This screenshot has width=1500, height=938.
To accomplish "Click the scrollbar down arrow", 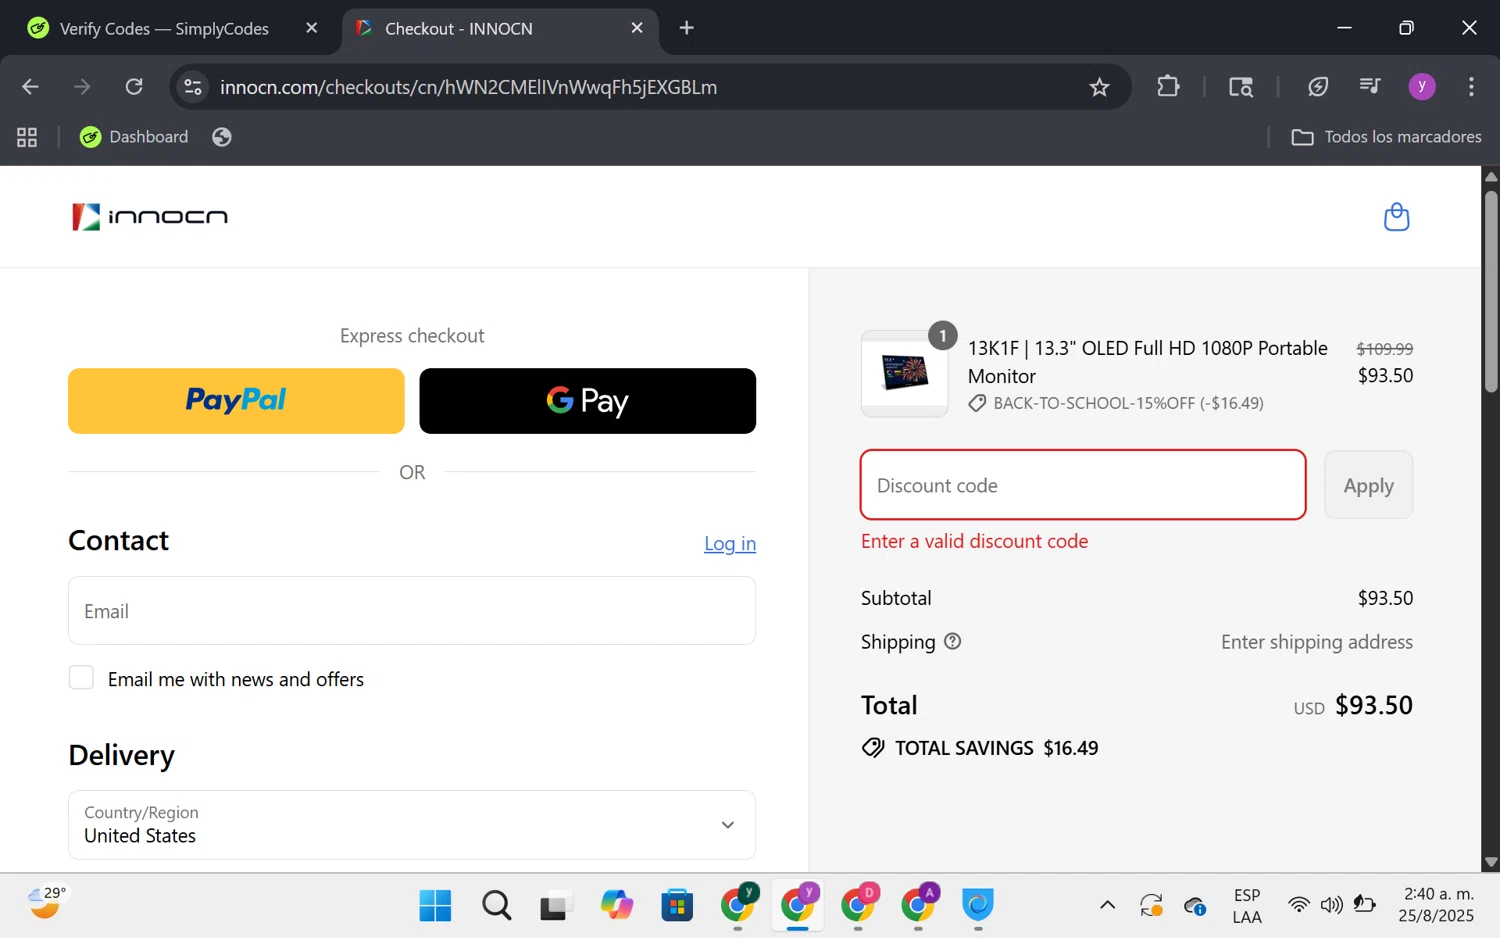I will click(1491, 862).
